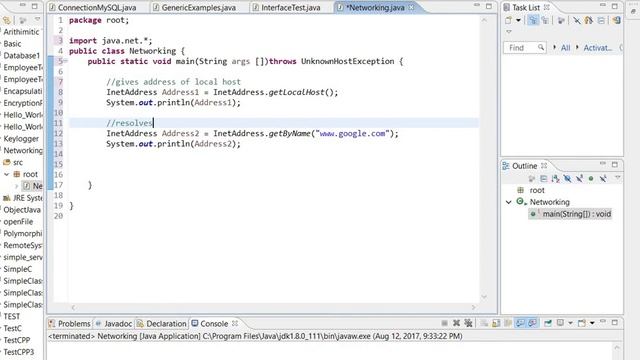Select root package in Outline
This screenshot has width=640, height=360.
point(537,190)
